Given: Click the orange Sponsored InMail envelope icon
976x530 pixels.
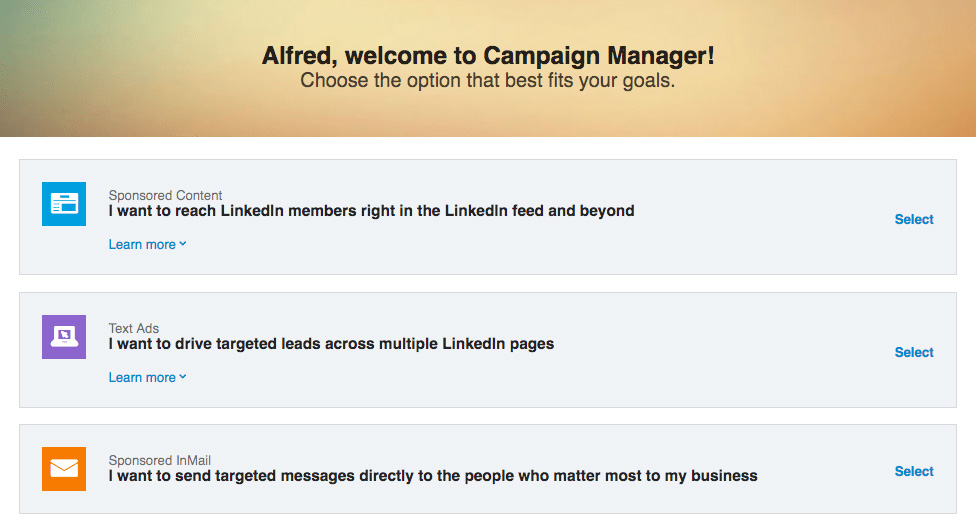Looking at the screenshot, I should (64, 469).
